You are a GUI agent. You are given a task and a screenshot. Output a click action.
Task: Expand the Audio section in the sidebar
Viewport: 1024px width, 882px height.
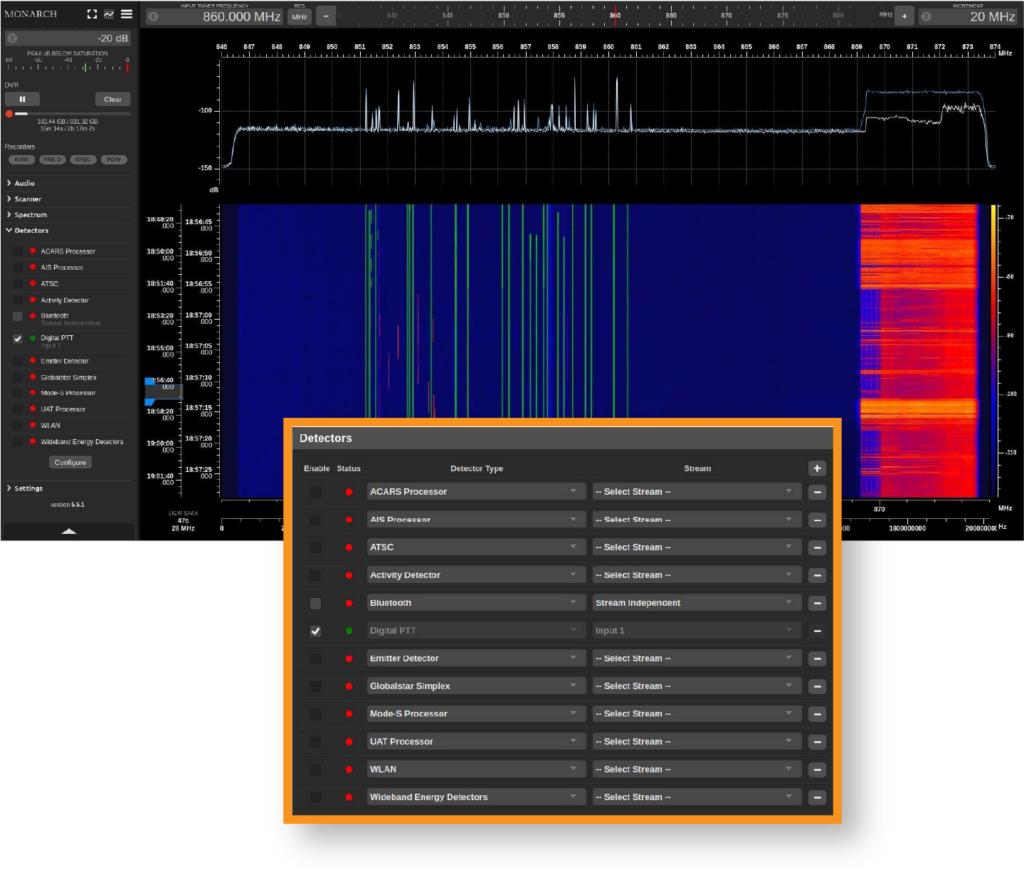(x=25, y=183)
